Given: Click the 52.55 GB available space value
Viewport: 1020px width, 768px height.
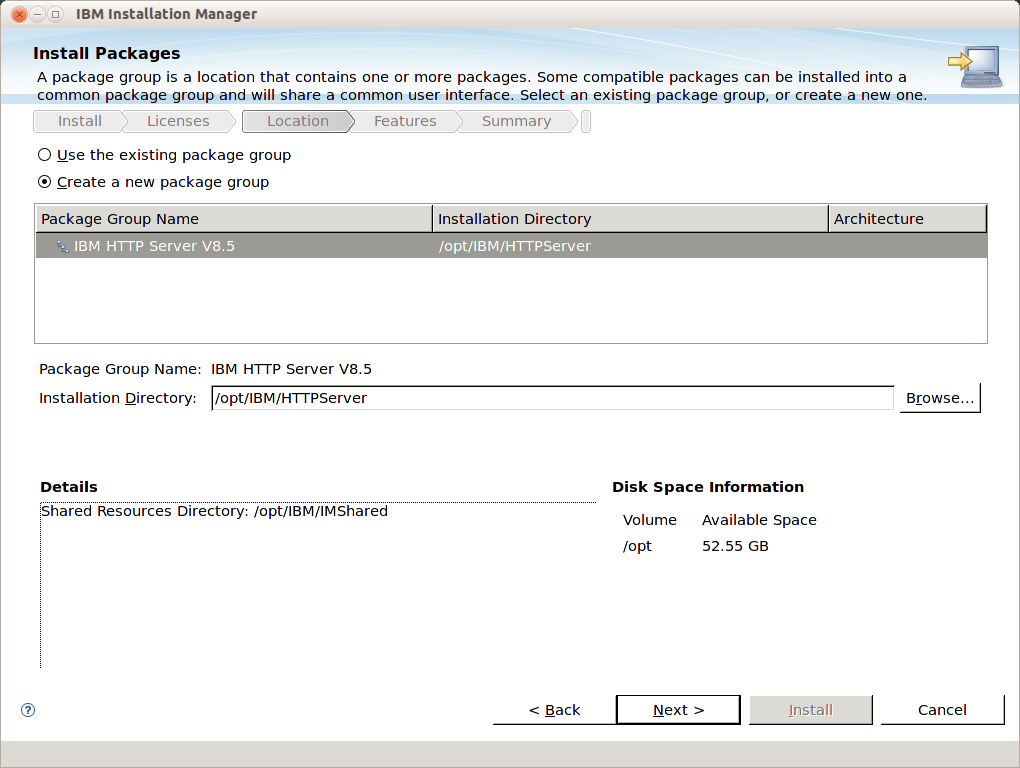Looking at the screenshot, I should click(735, 546).
